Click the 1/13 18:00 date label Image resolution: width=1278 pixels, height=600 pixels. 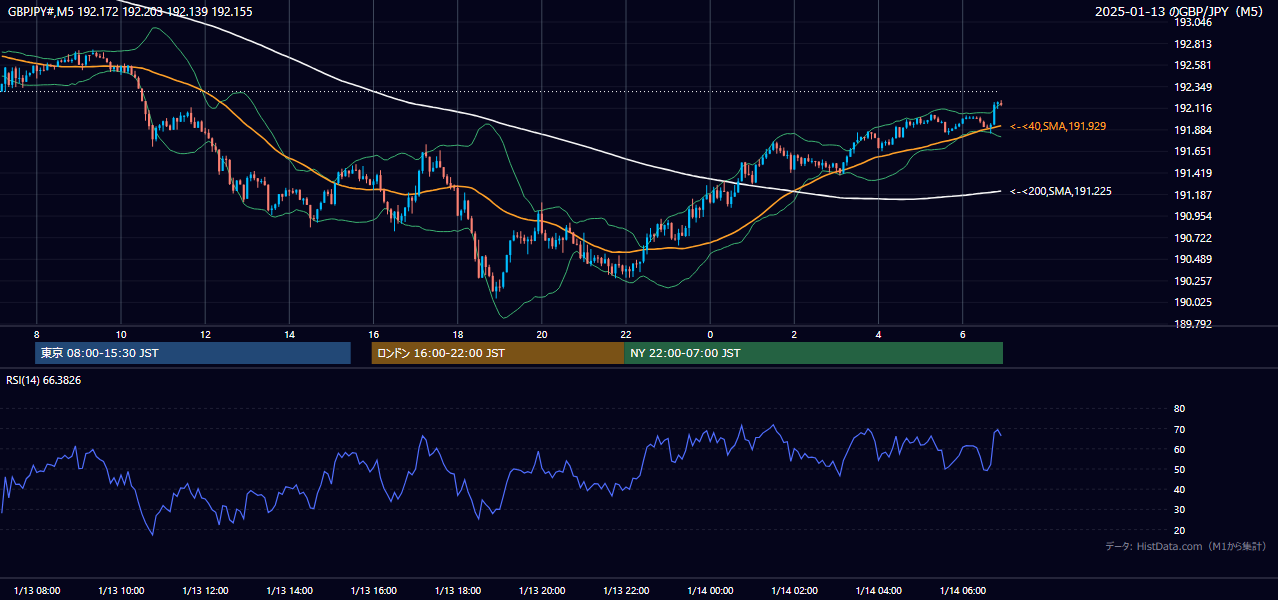458,590
